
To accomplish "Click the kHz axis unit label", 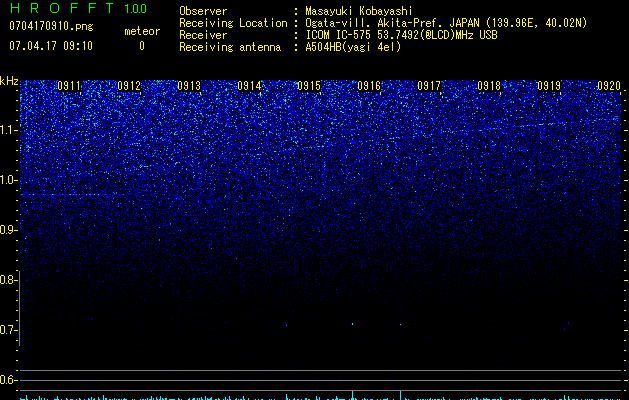I will tap(9, 81).
